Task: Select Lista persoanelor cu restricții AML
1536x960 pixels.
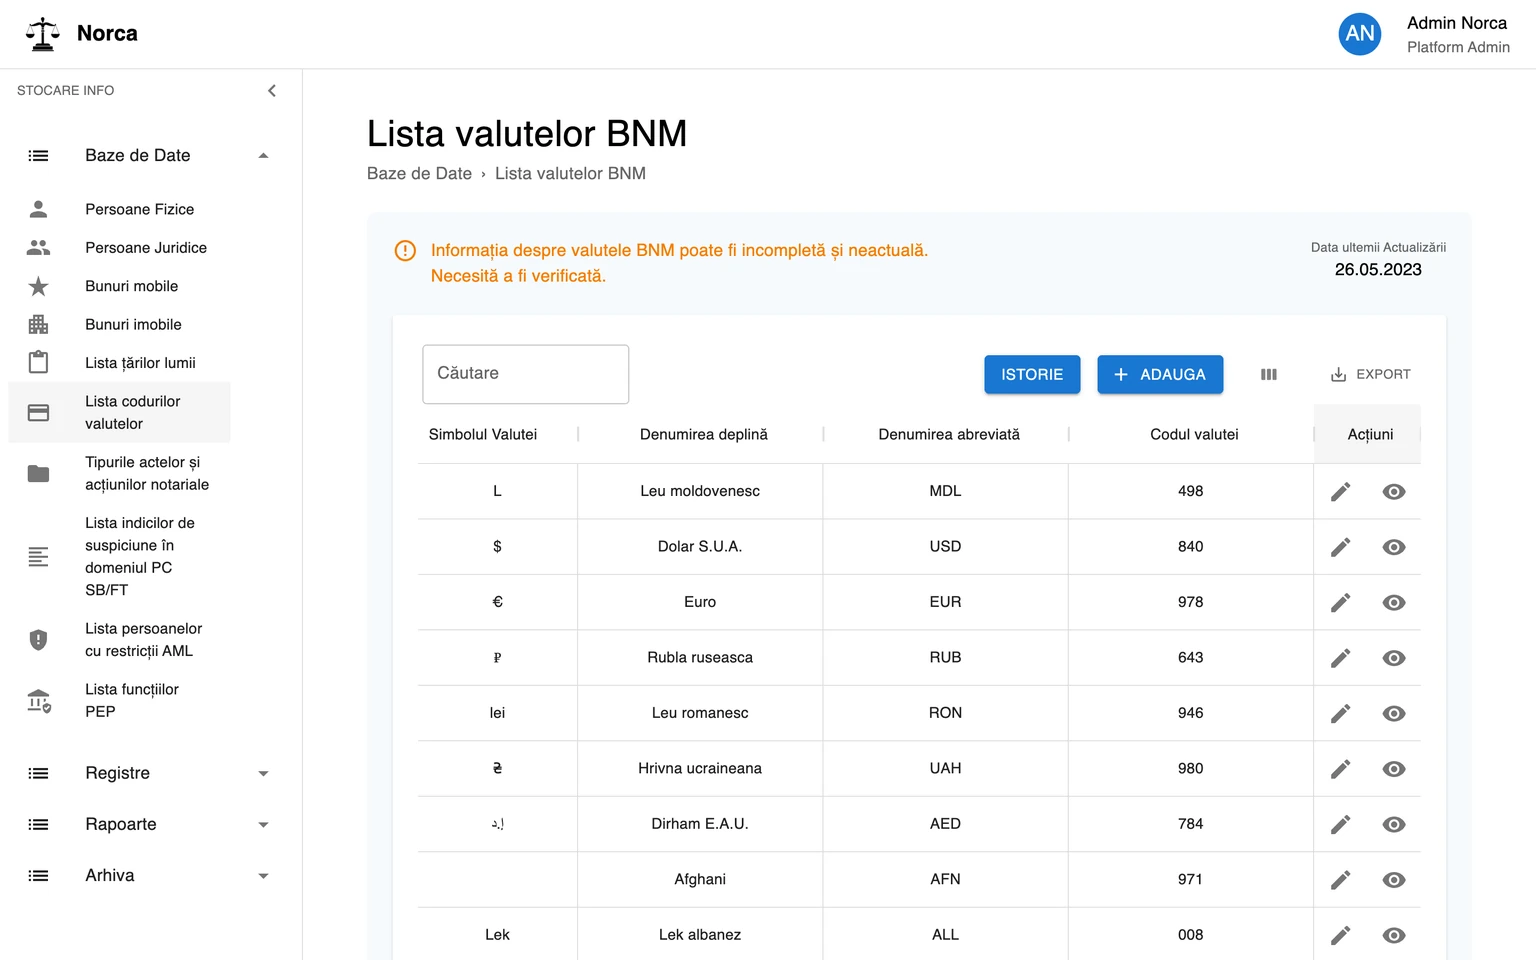Action: 144,640
